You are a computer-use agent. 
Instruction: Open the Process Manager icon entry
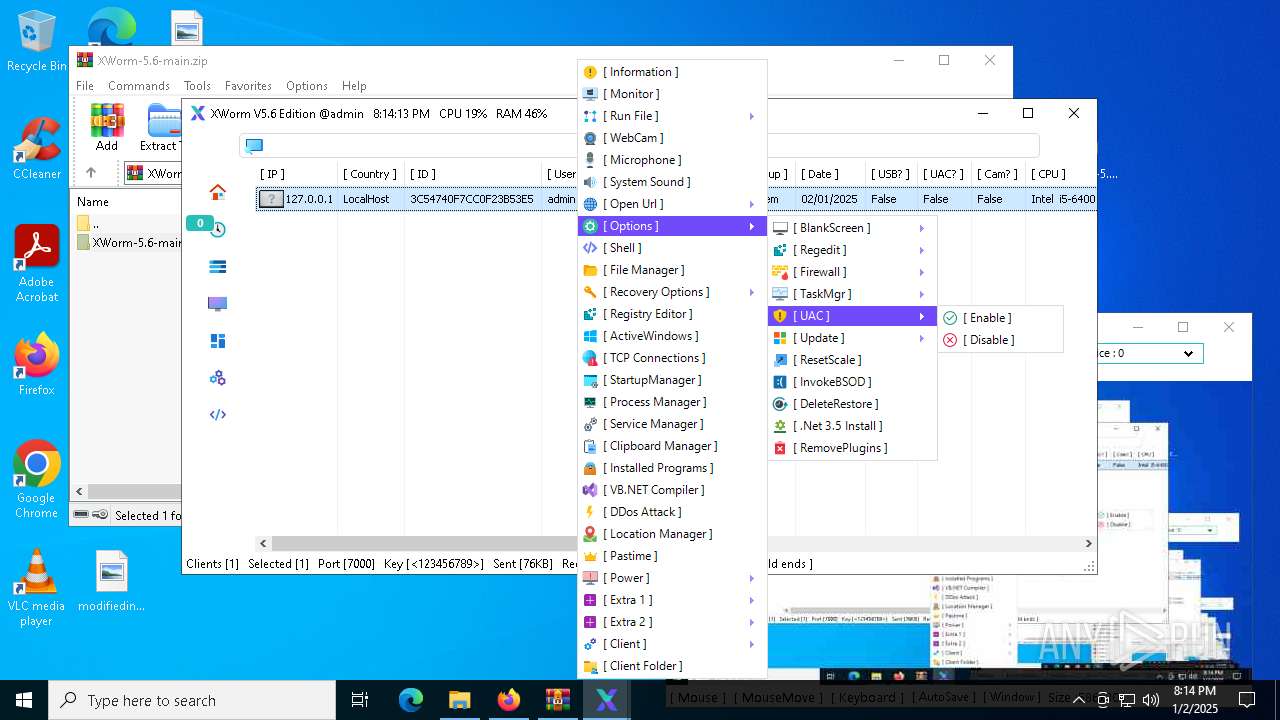pos(590,402)
